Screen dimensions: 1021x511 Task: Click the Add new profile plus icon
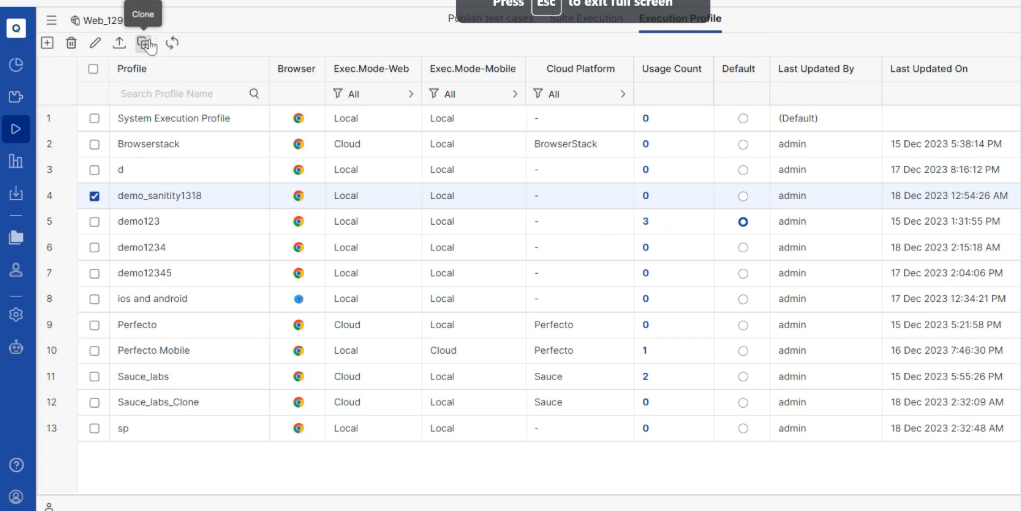[47, 43]
